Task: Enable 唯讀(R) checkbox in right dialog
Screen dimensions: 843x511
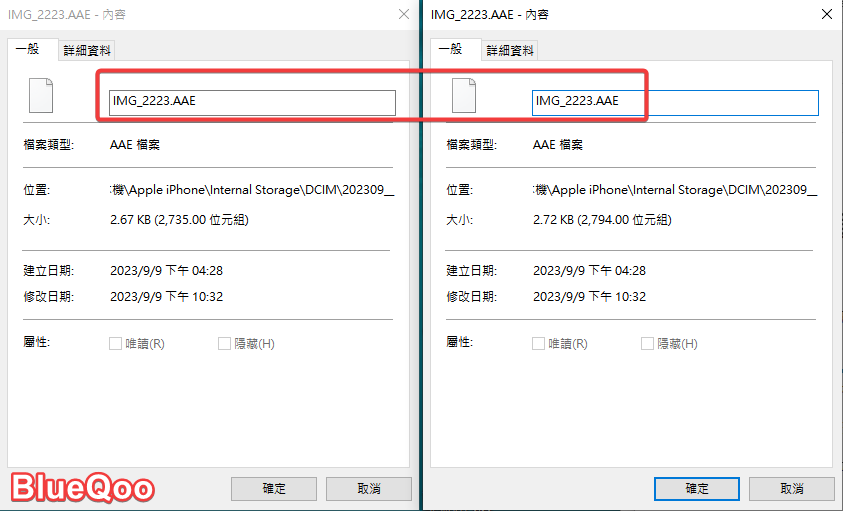Action: [x=539, y=344]
